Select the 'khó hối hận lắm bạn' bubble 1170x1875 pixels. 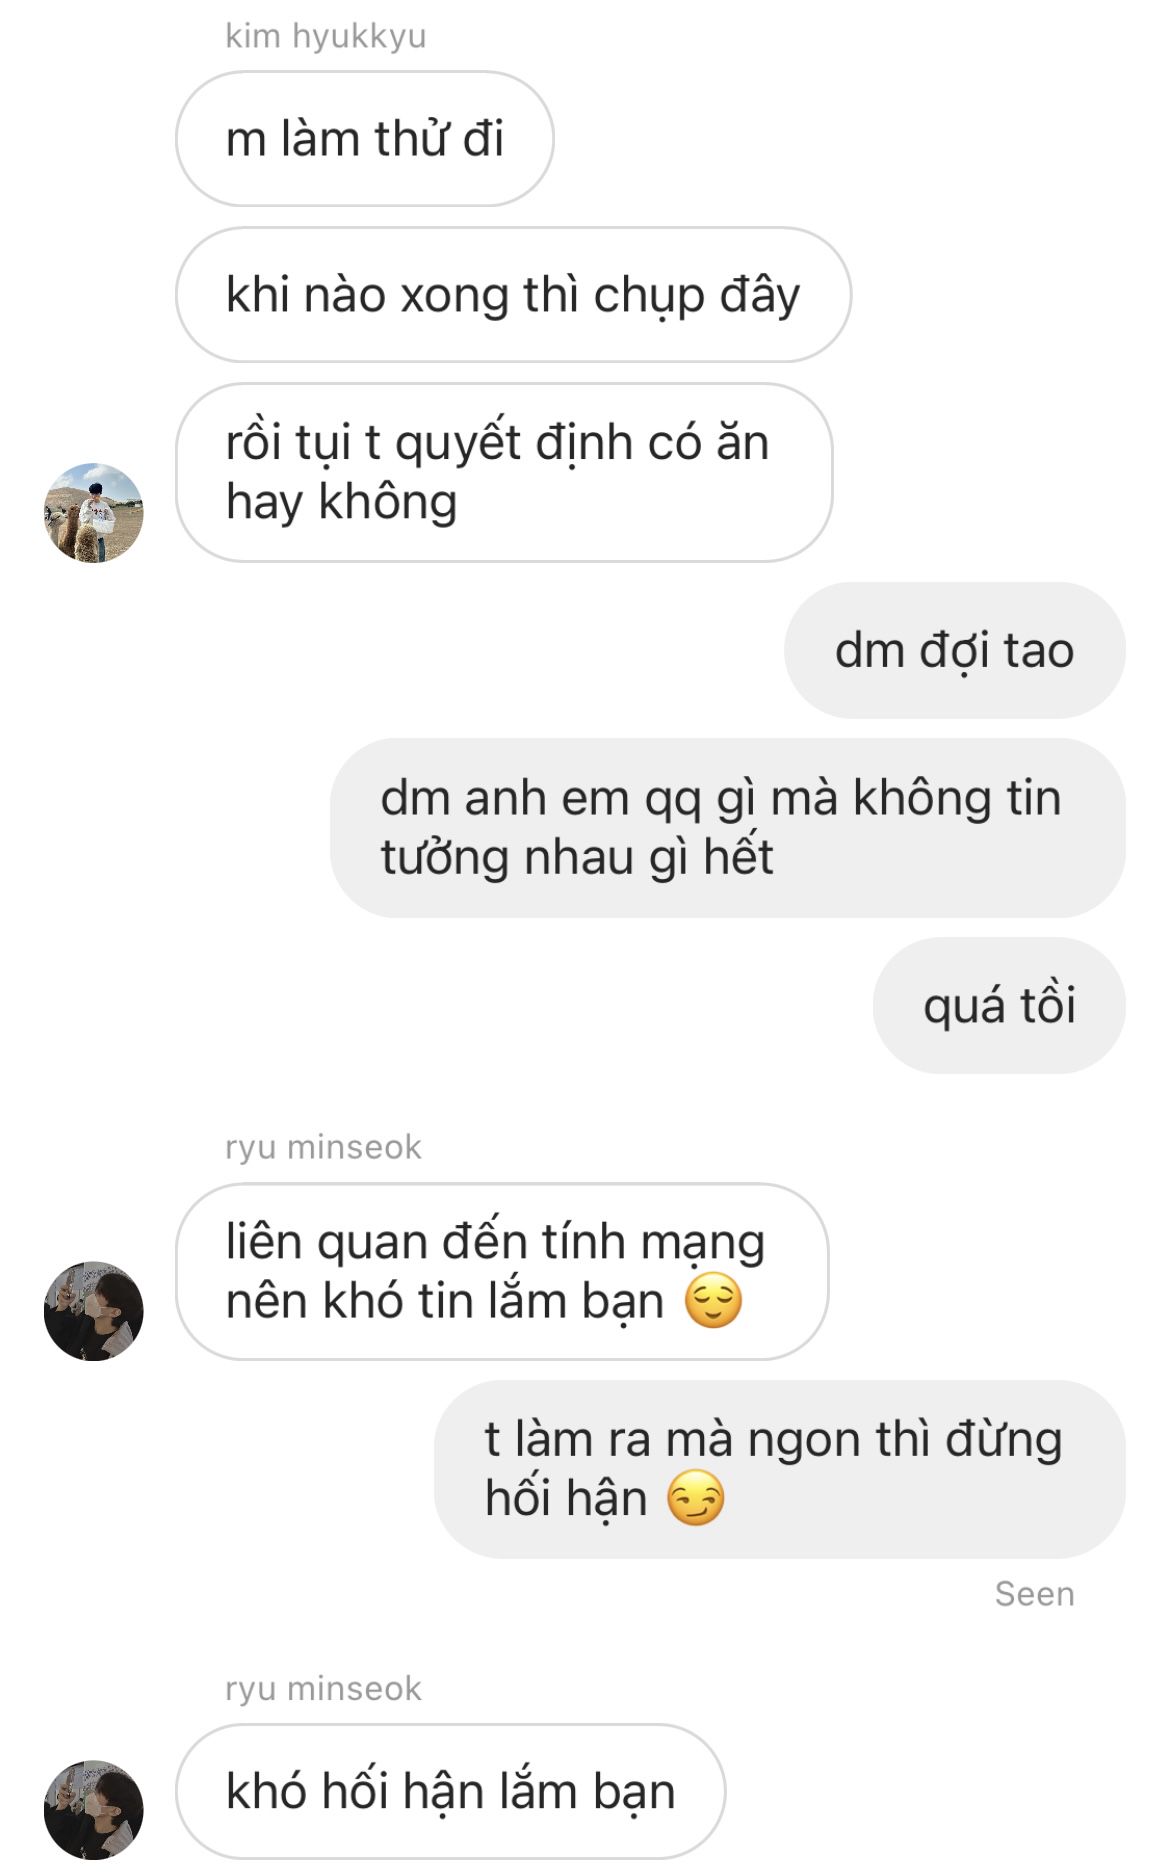coord(450,1791)
